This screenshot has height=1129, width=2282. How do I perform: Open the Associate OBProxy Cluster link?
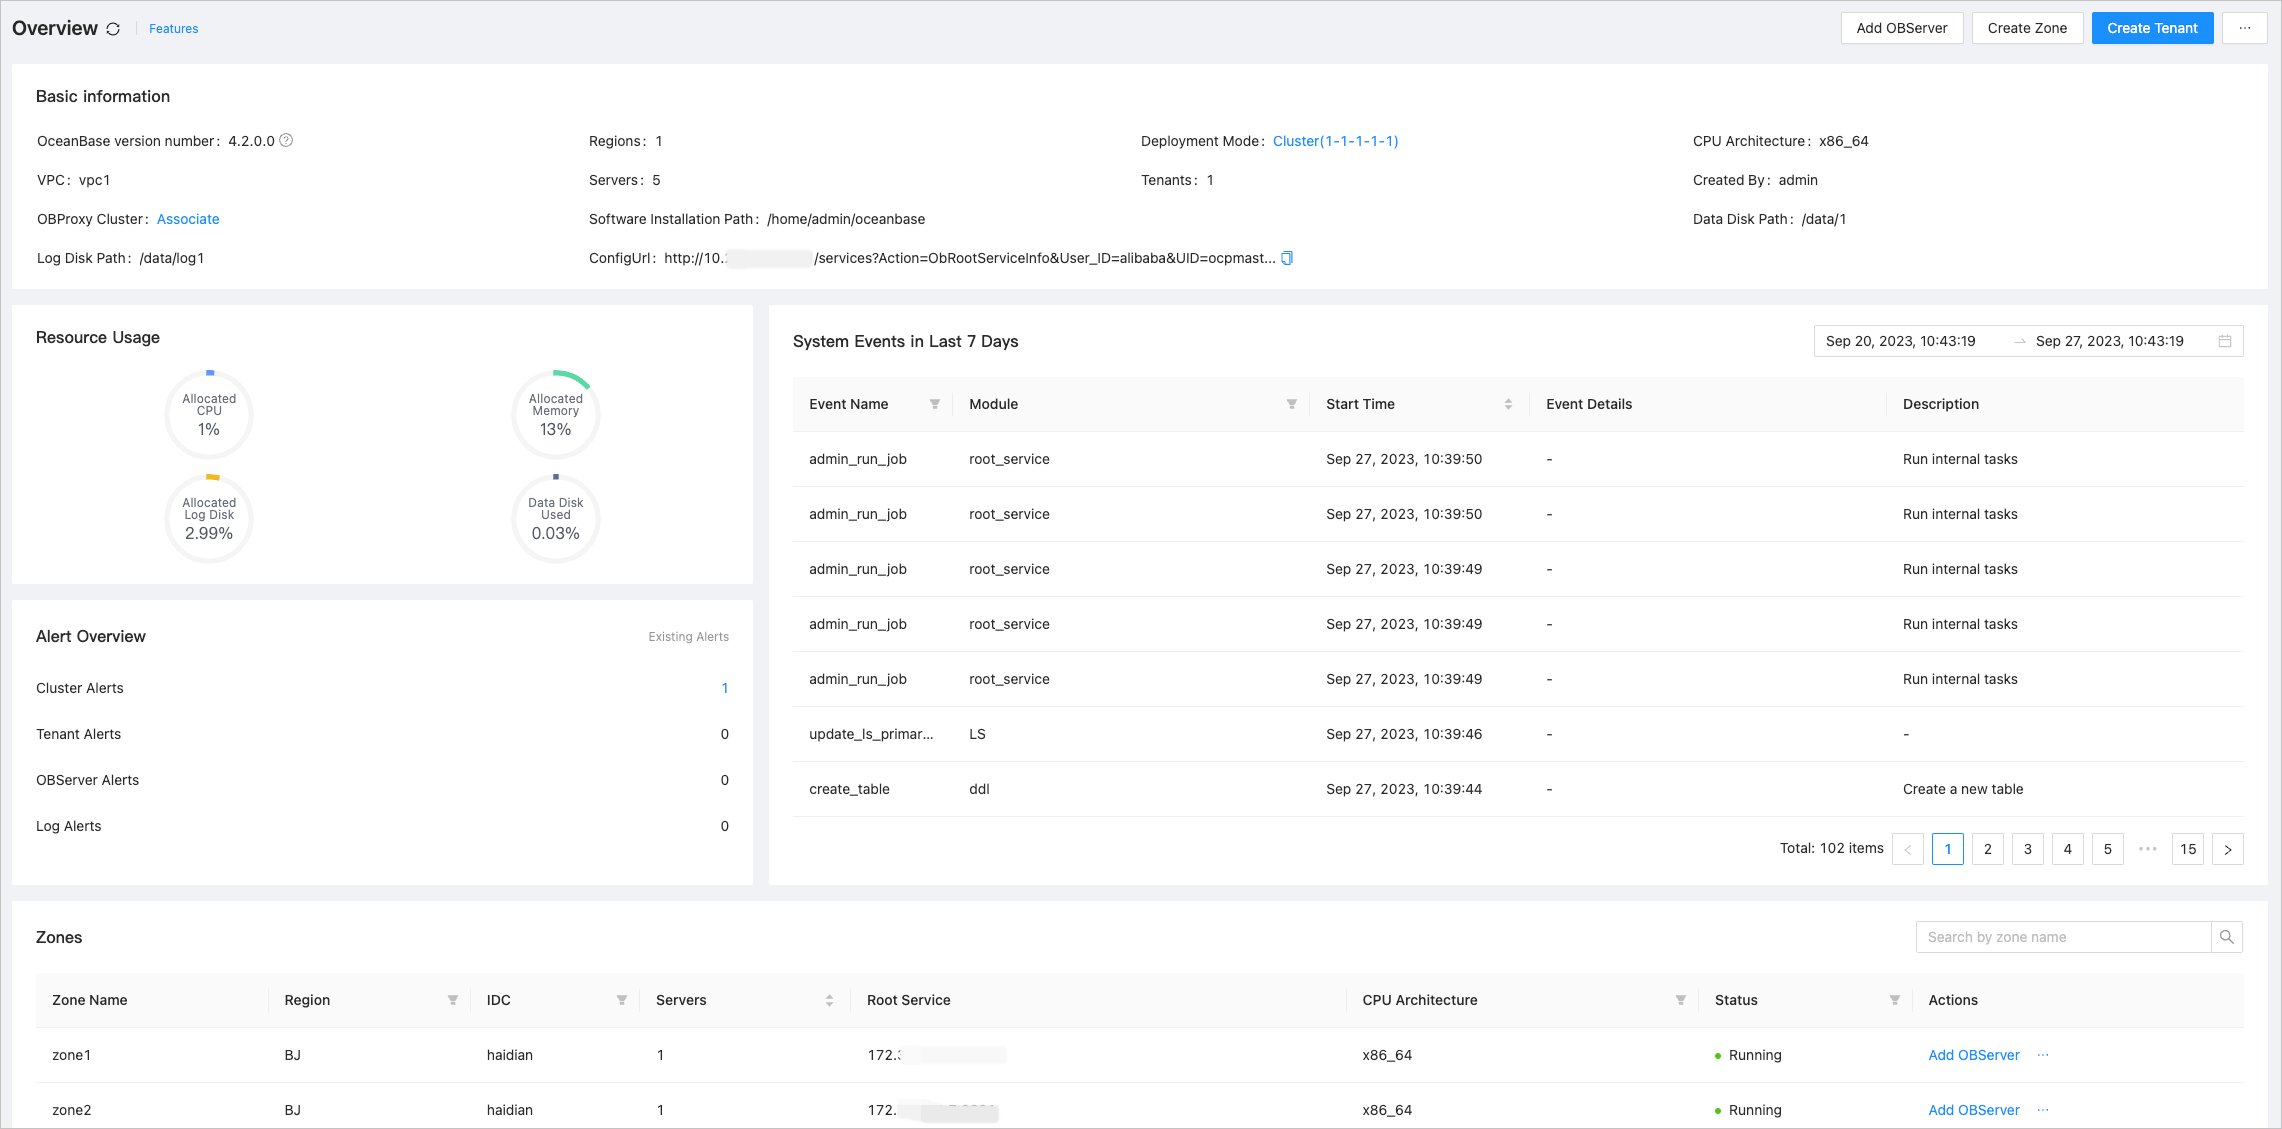coord(188,219)
